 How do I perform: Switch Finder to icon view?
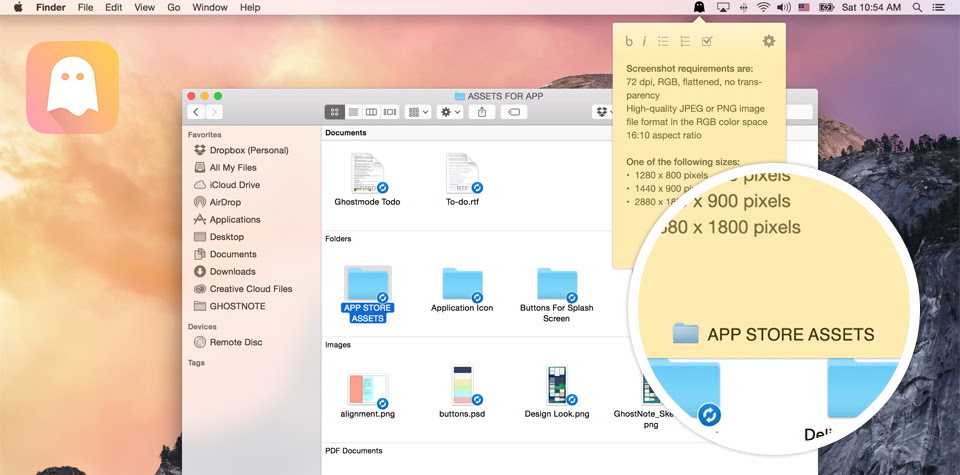[x=334, y=112]
